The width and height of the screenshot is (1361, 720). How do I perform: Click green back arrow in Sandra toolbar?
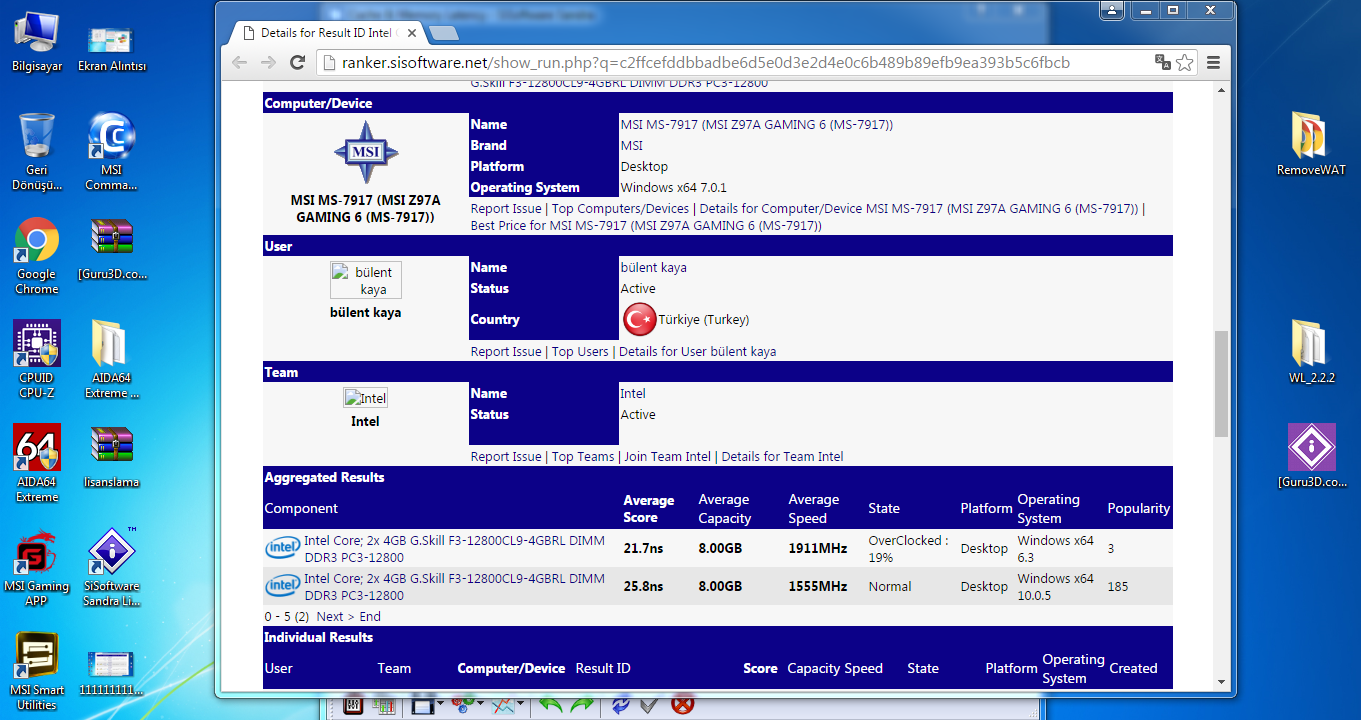click(x=552, y=704)
